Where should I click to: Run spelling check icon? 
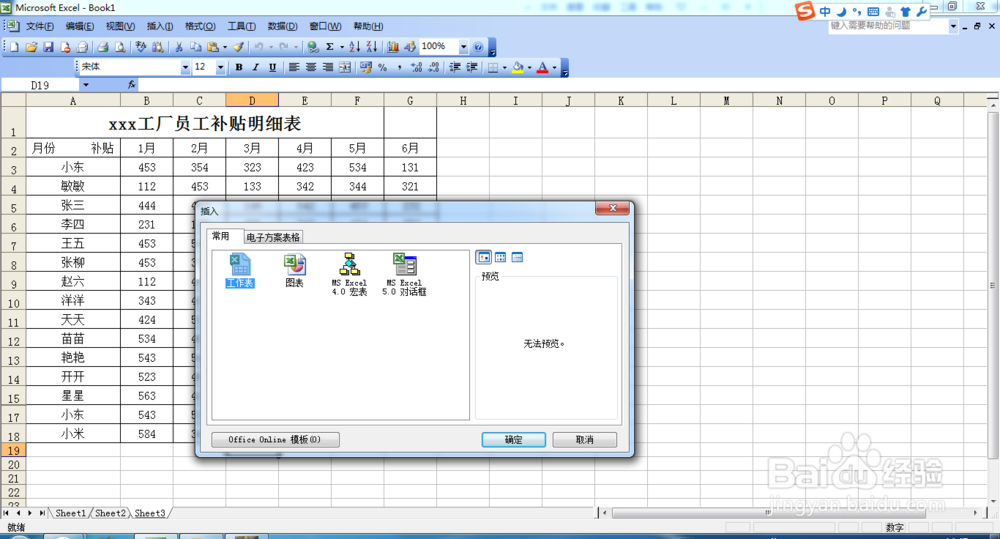tap(140, 47)
